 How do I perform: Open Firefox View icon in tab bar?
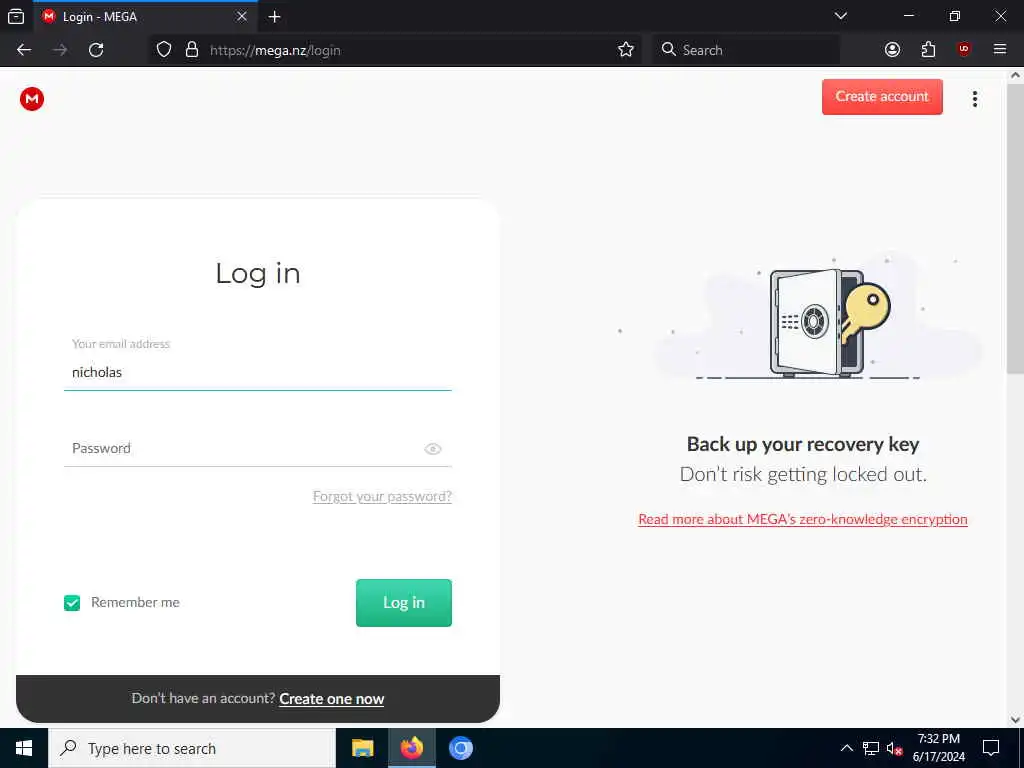tap(16, 17)
